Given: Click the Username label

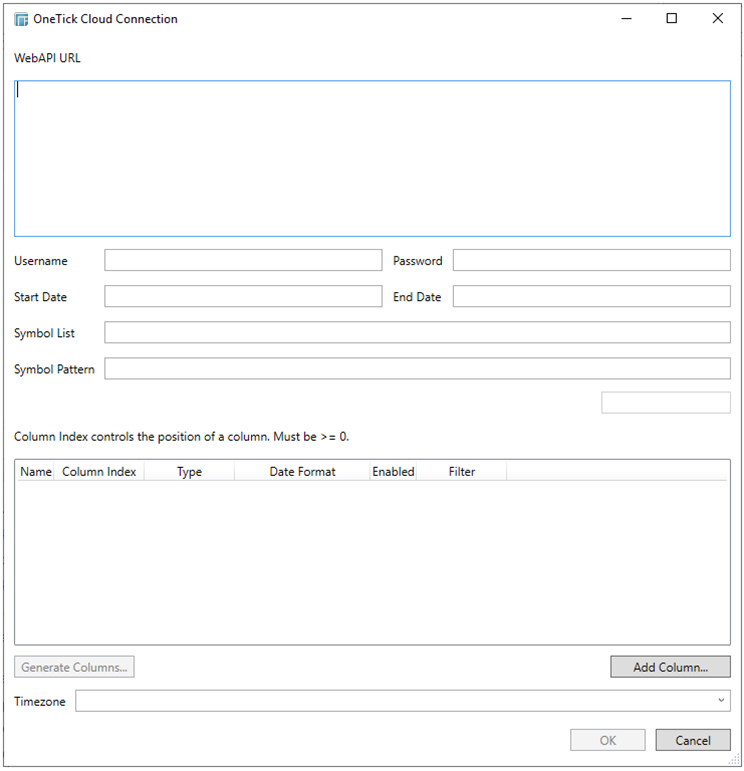Looking at the screenshot, I should 41,261.
